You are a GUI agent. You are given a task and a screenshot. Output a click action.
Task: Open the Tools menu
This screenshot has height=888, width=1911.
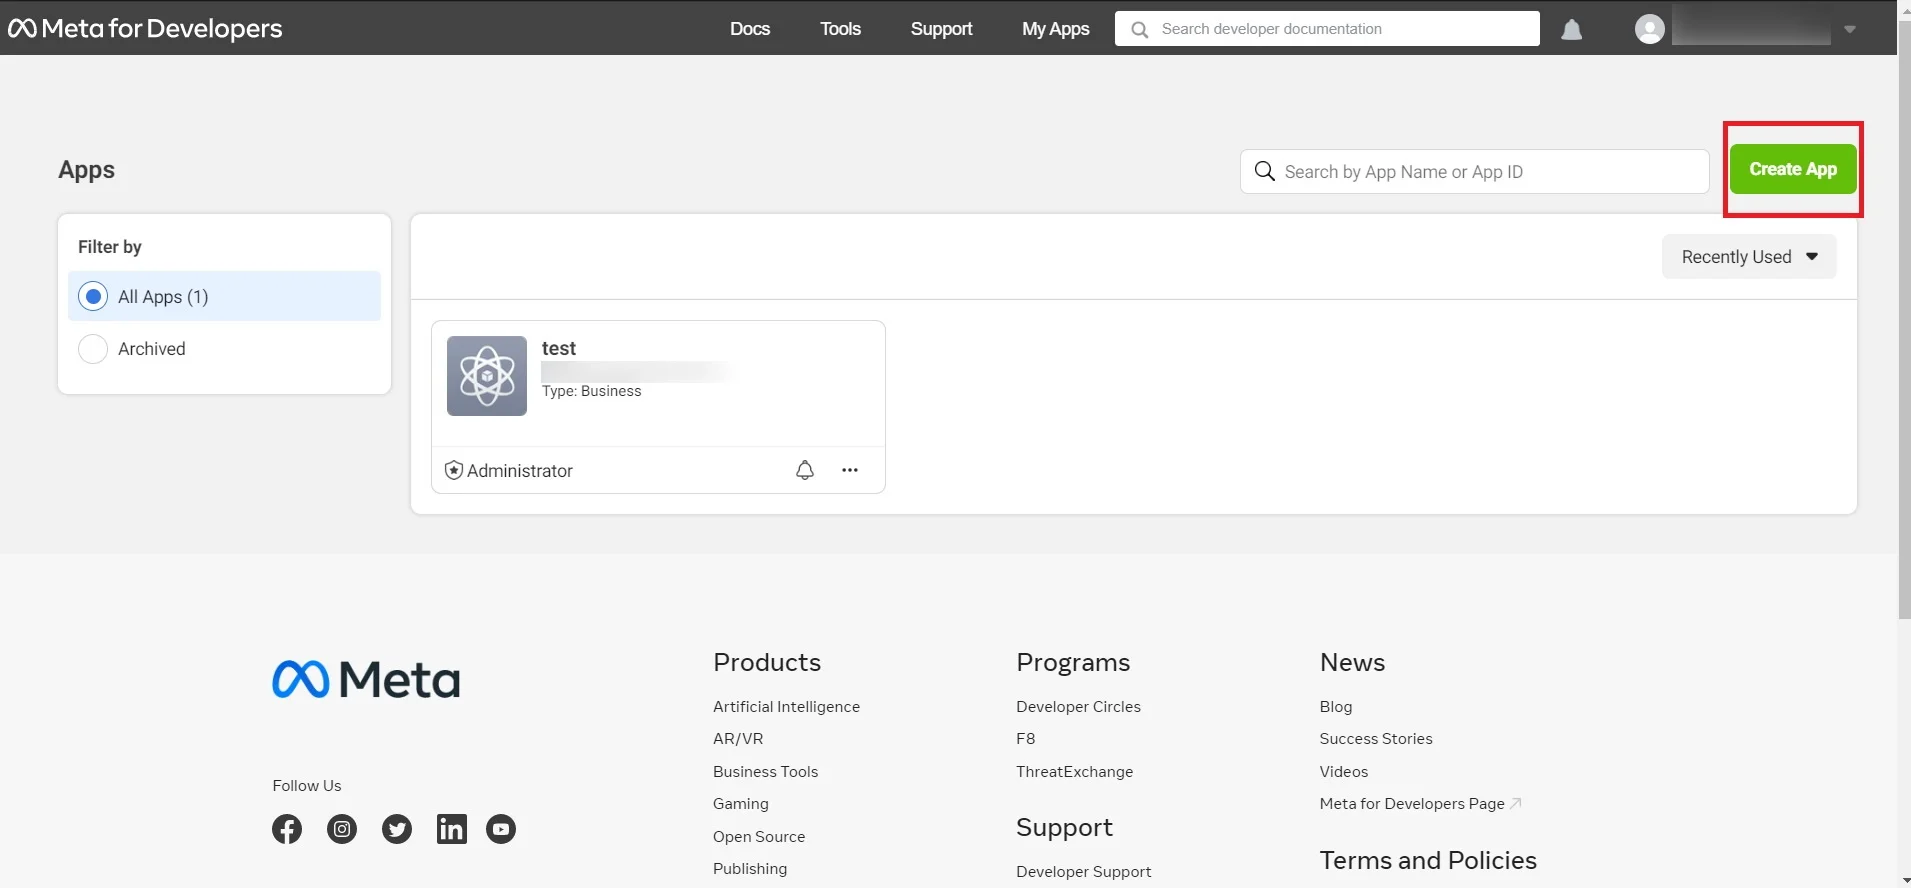click(840, 29)
